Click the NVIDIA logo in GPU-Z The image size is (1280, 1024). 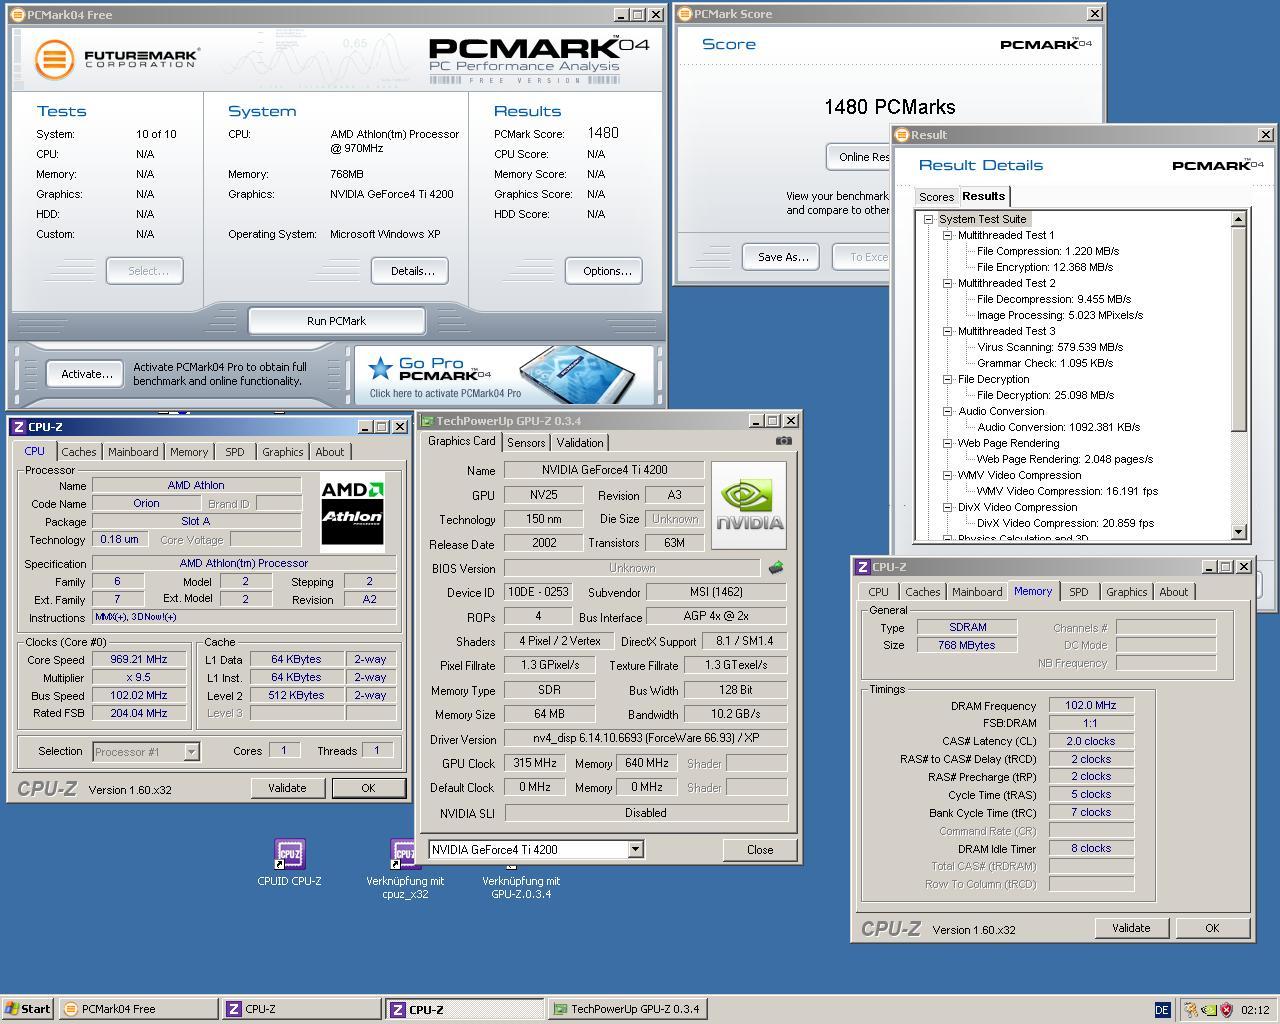[x=749, y=505]
